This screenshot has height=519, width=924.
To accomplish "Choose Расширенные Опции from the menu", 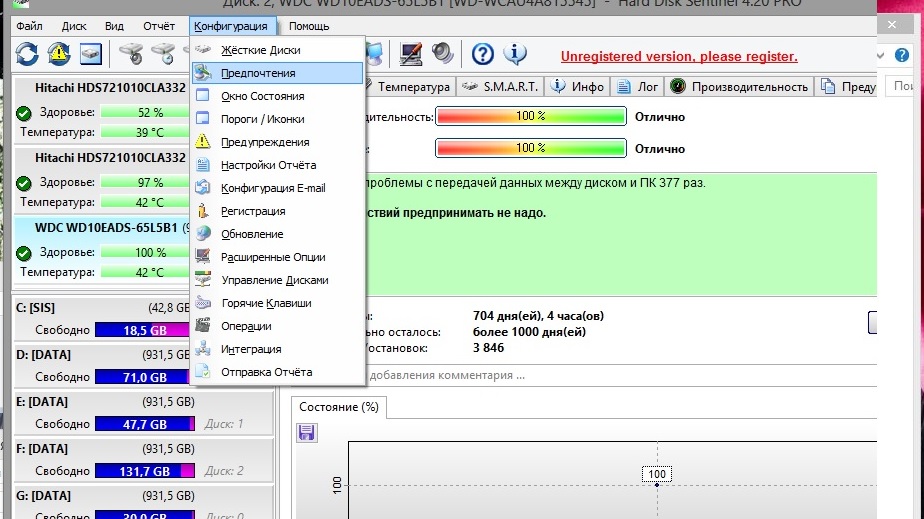I will point(277,257).
